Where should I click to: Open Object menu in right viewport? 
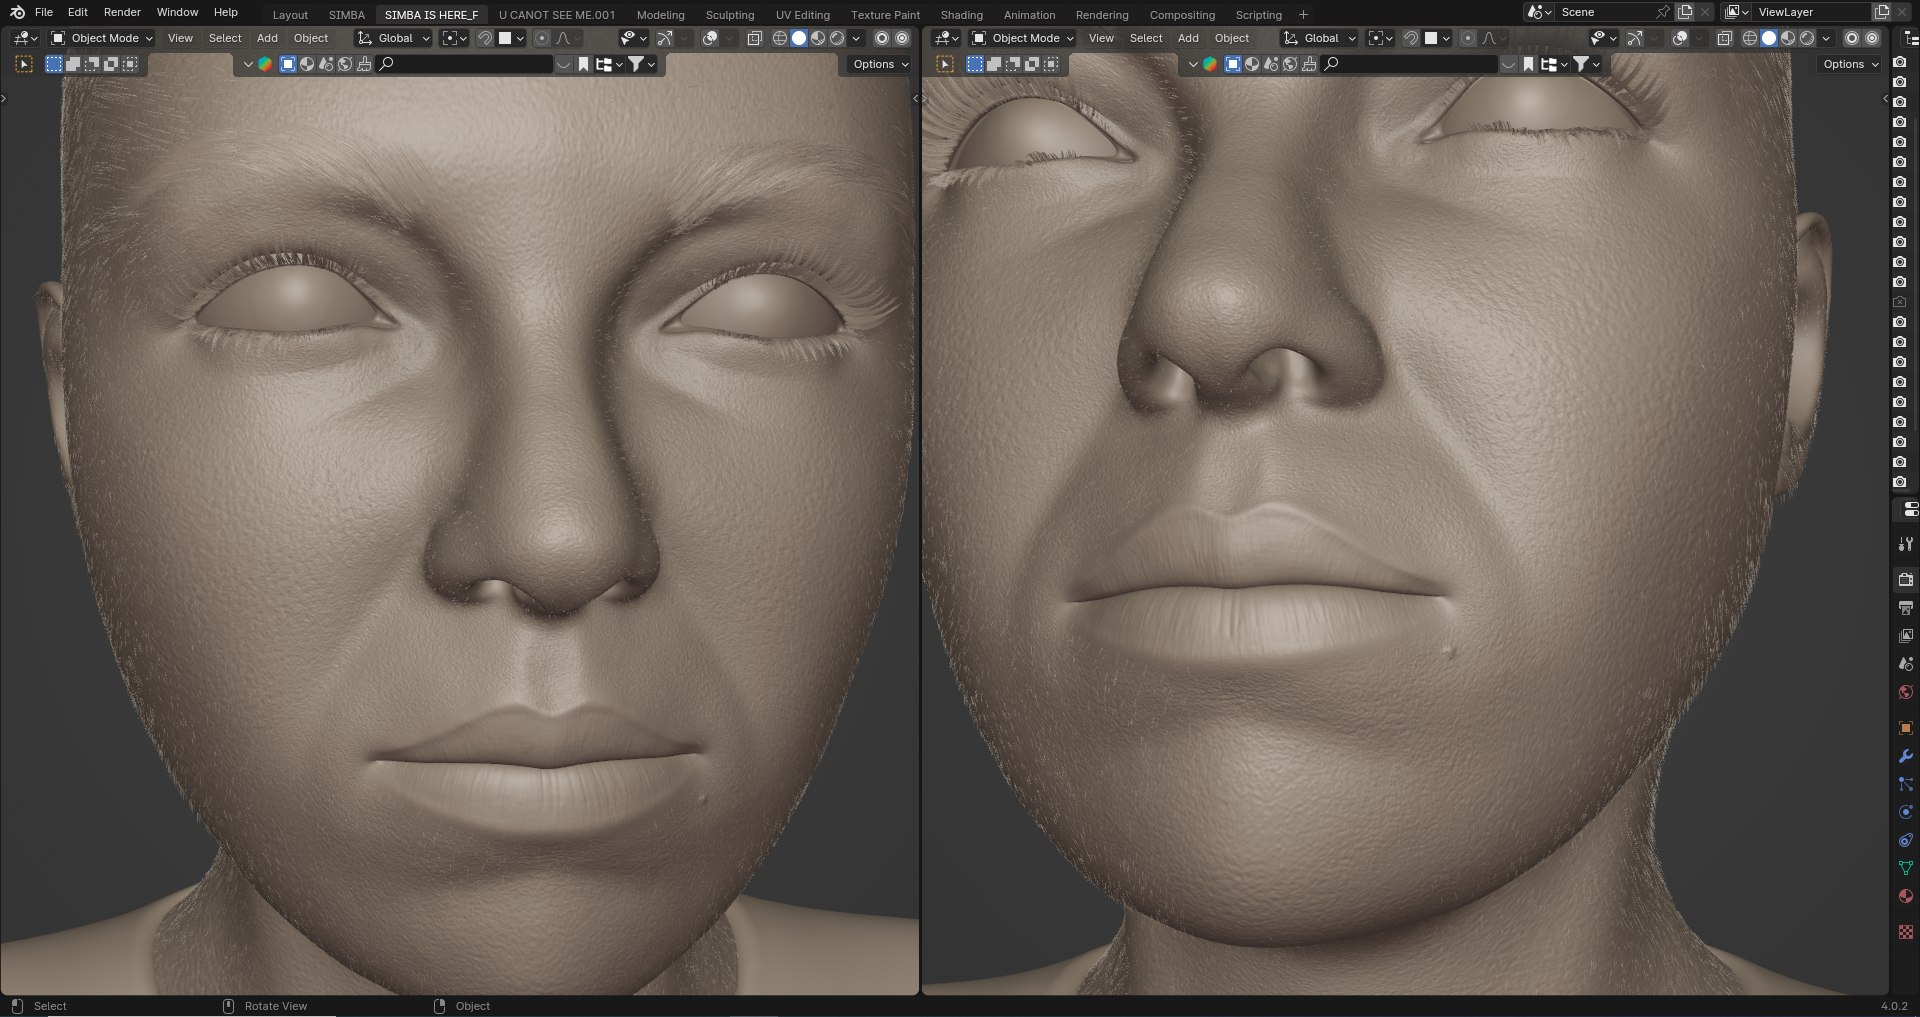(1232, 38)
